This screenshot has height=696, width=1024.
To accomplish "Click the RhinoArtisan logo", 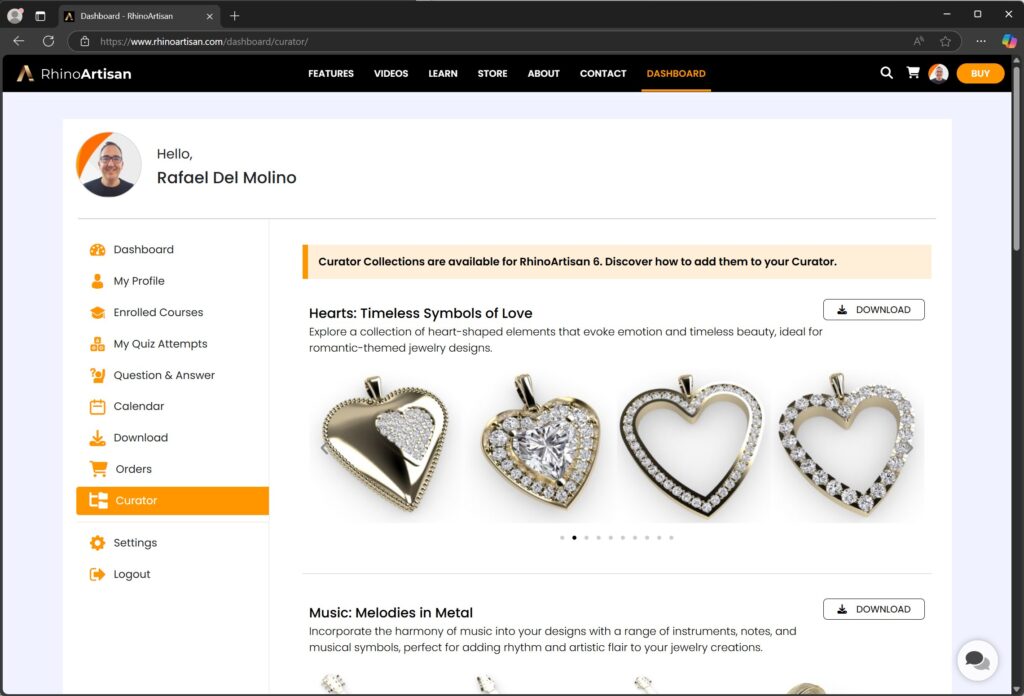I will (x=74, y=74).
